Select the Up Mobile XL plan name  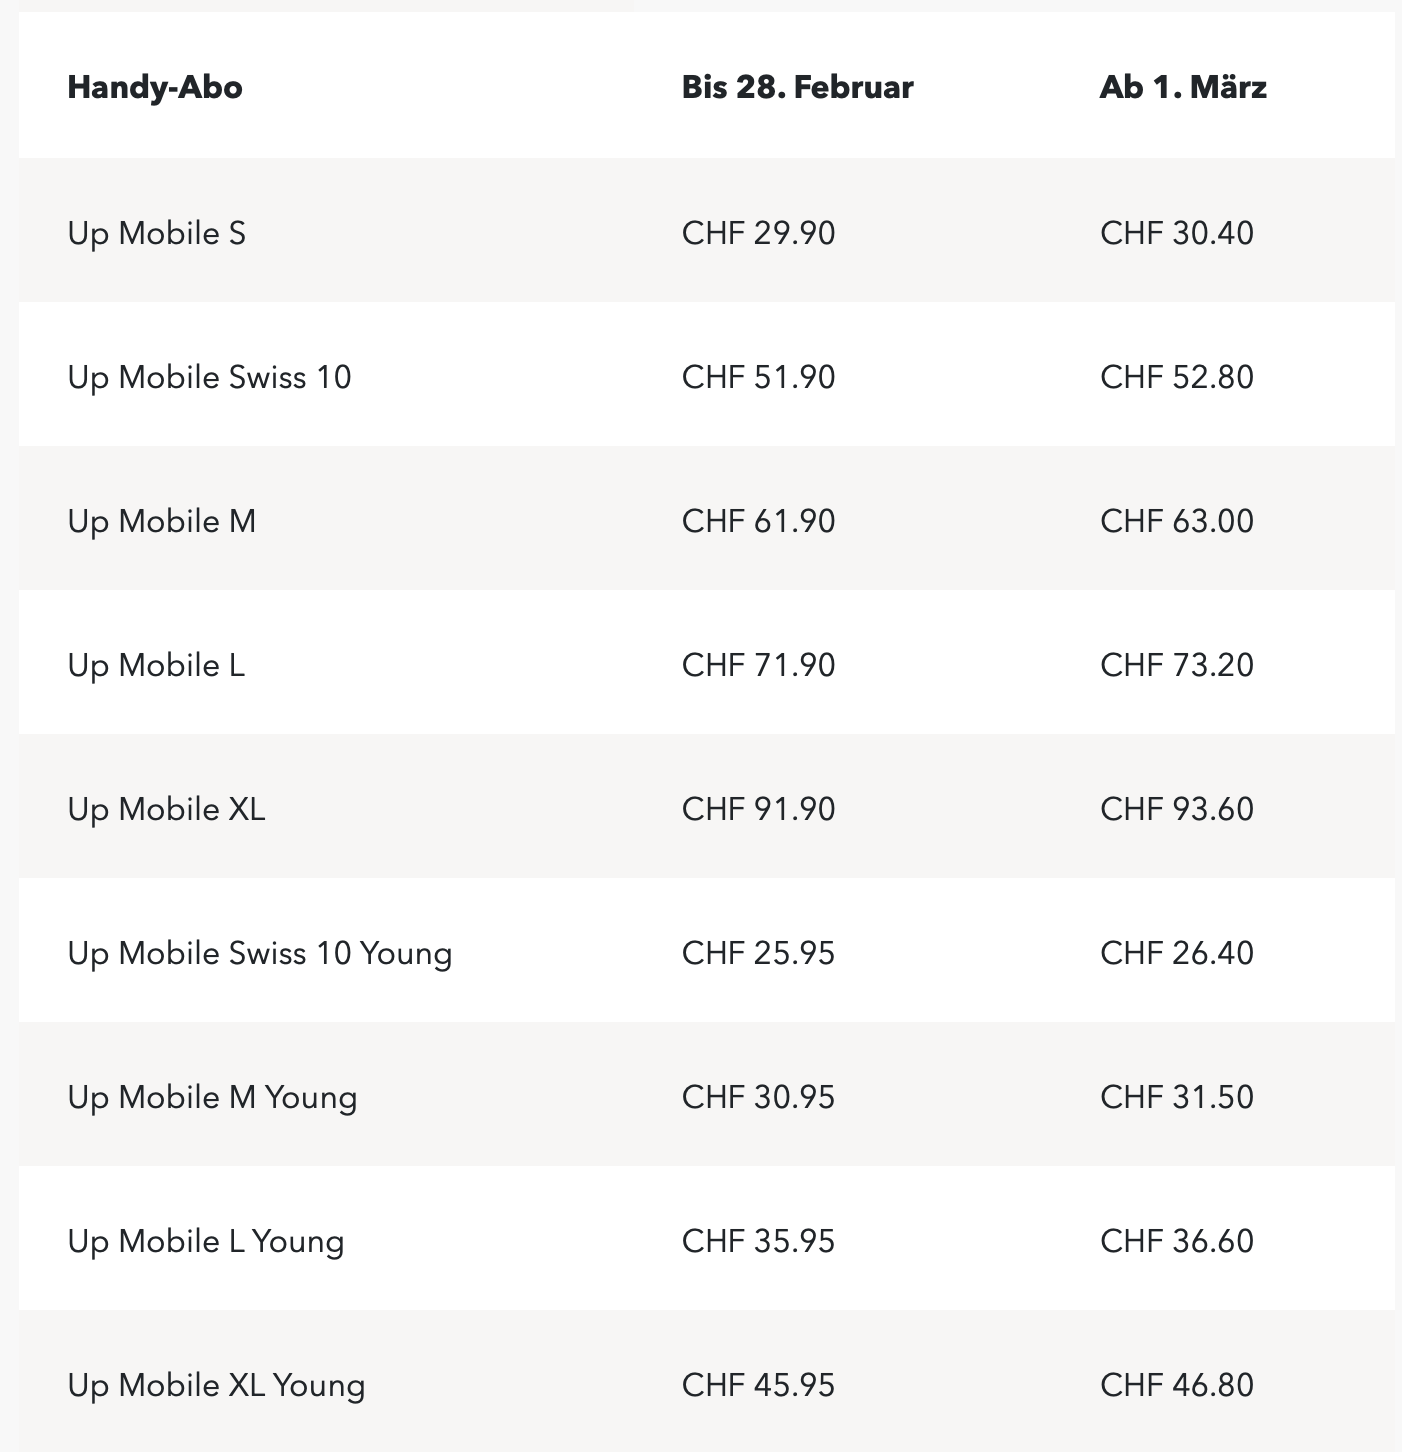167,809
